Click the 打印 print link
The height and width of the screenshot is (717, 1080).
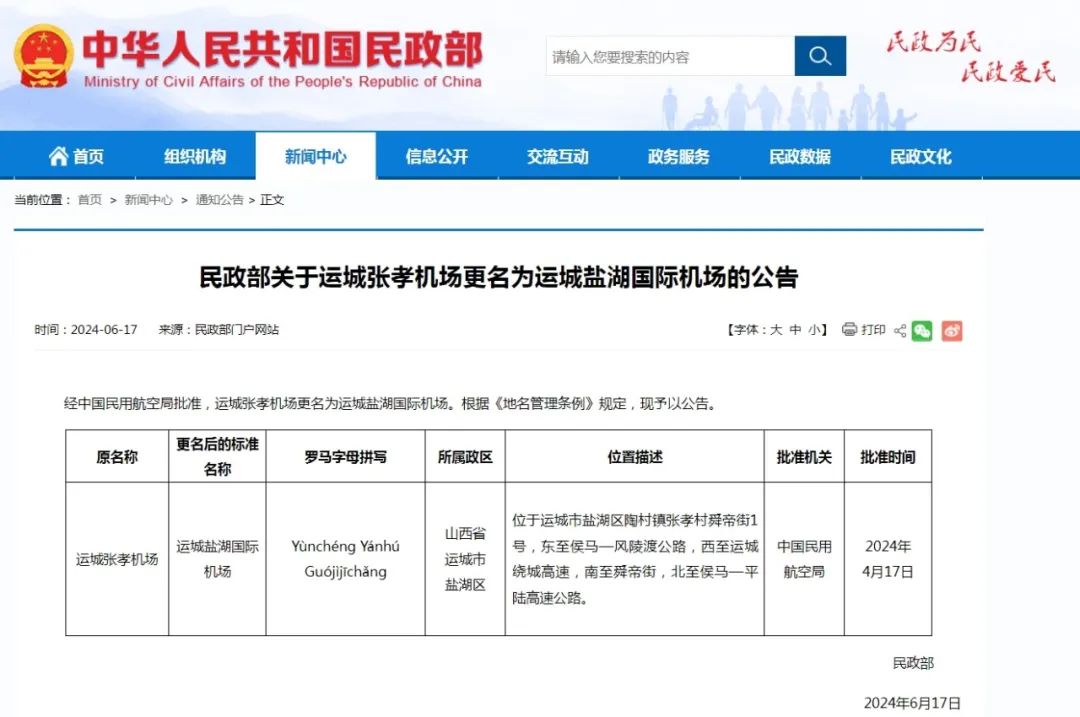873,330
